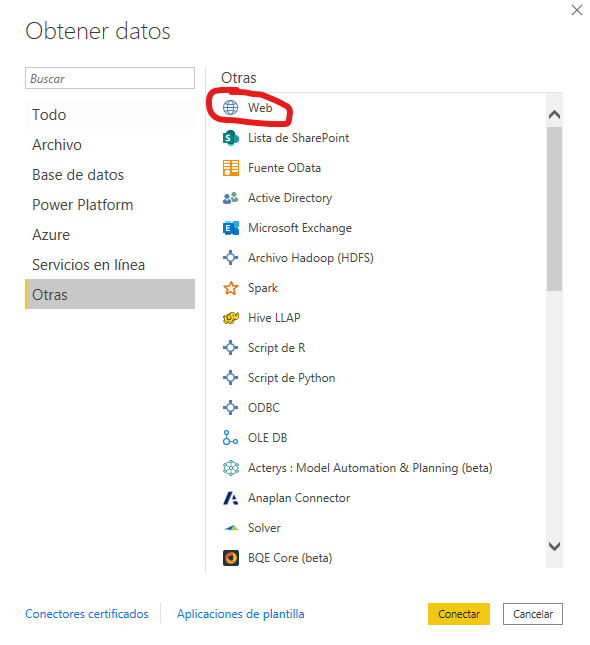Click the Solver icon
Viewport: 590px width, 645px height.
(x=230, y=528)
